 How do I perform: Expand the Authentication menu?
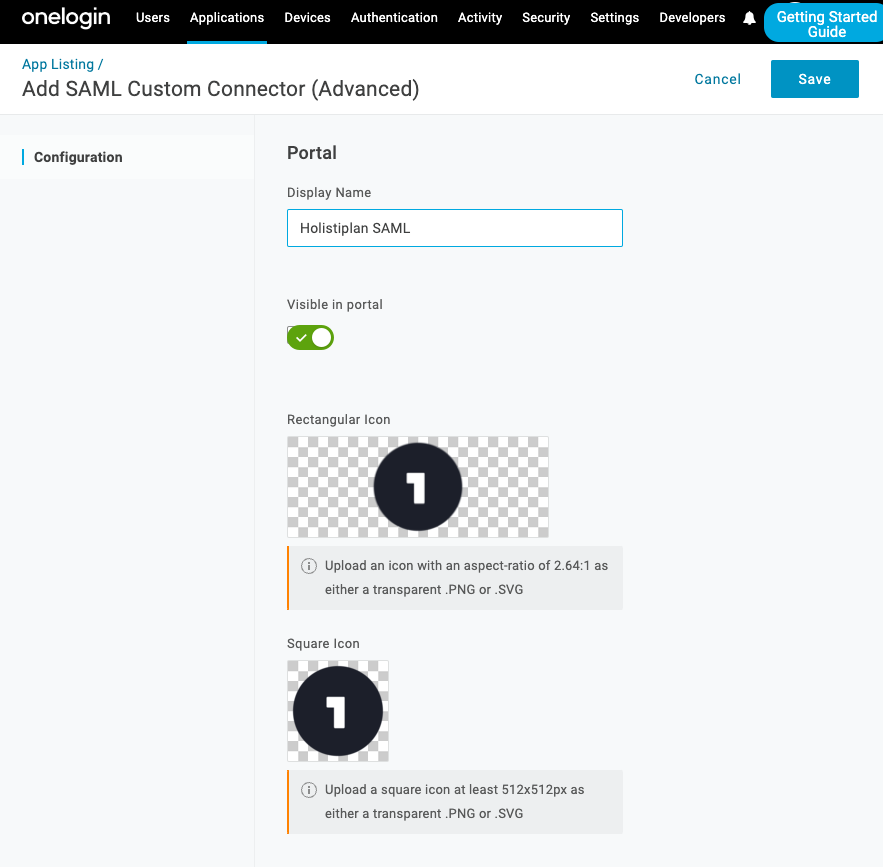point(394,18)
